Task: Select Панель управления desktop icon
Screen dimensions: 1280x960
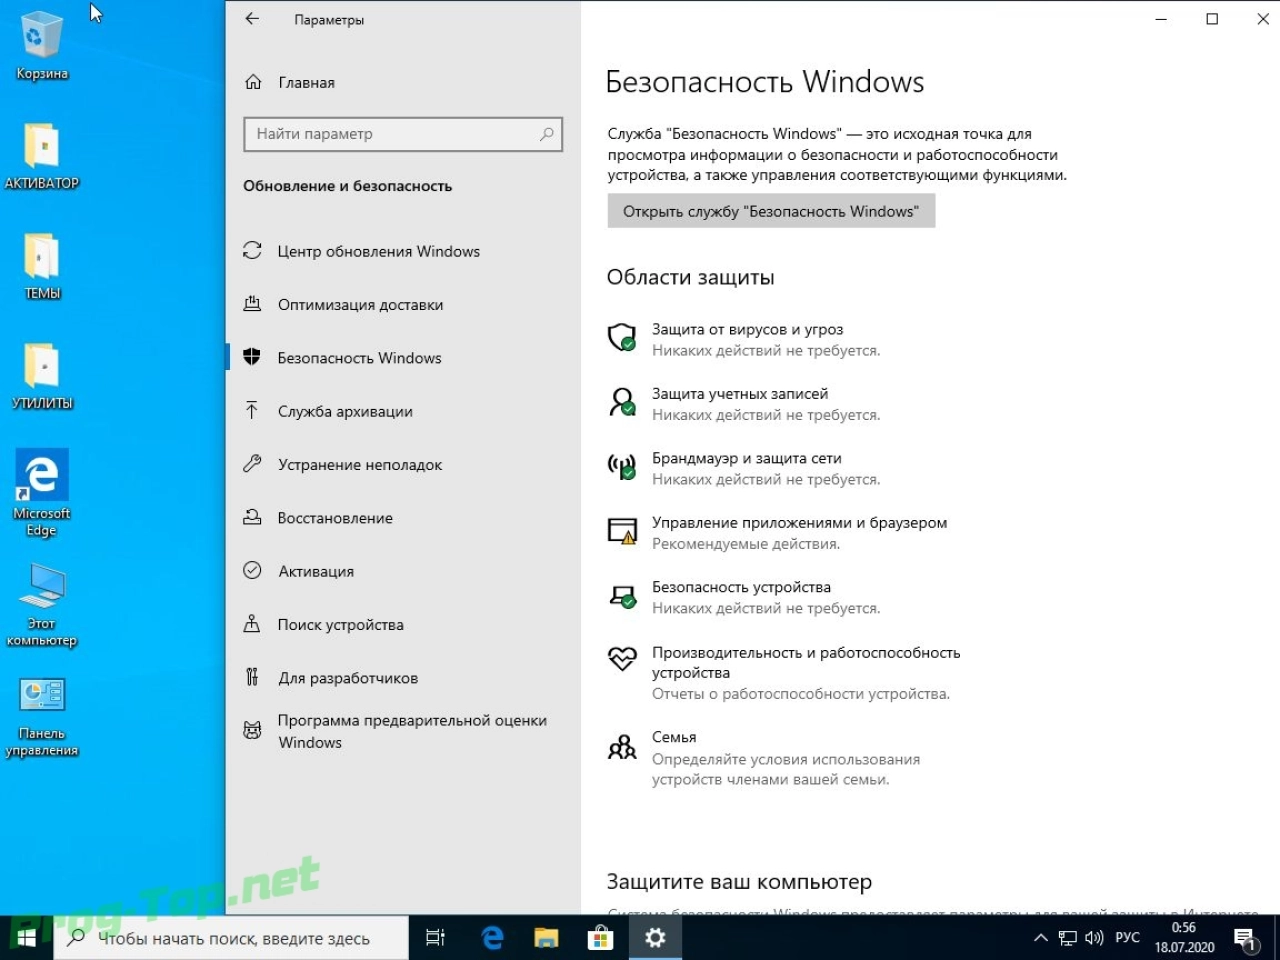Action: tap(42, 716)
